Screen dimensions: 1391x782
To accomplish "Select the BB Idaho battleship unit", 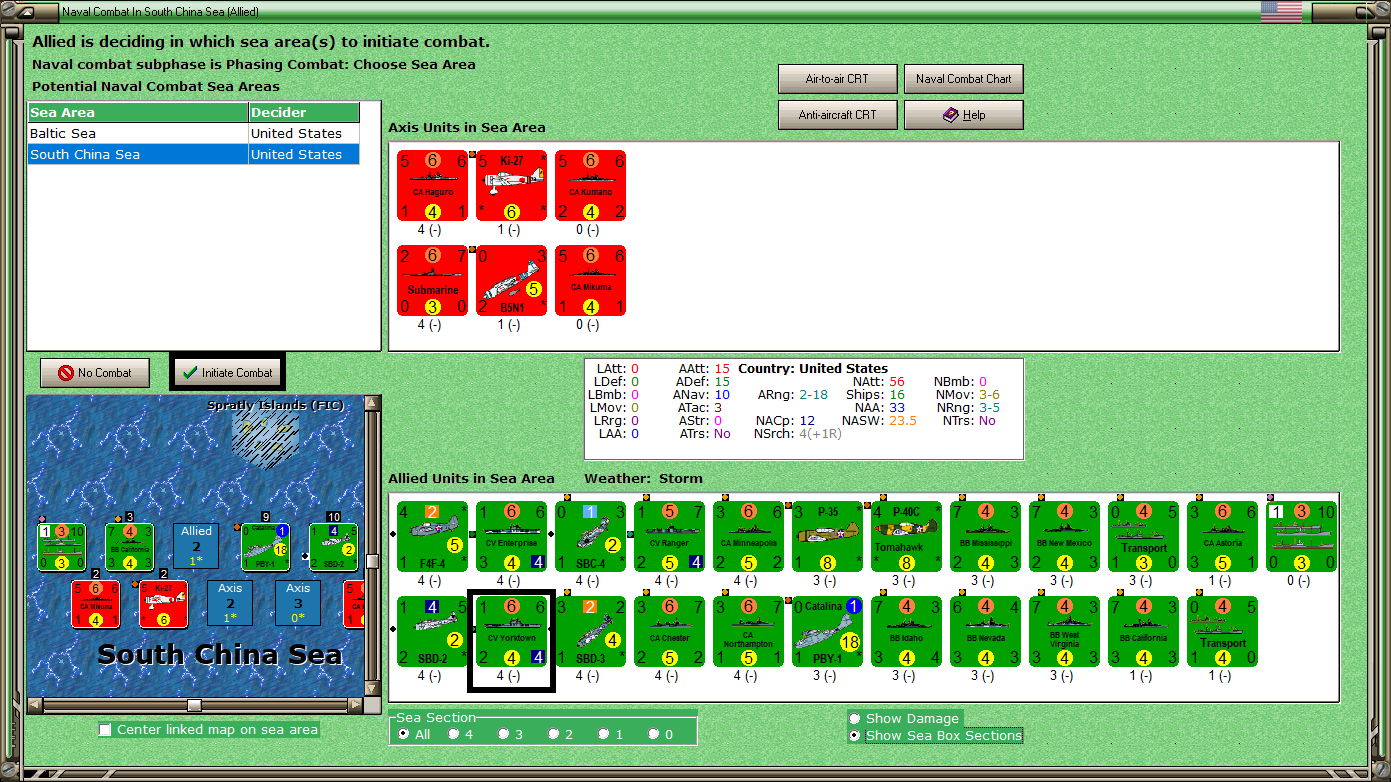I will tap(906, 632).
